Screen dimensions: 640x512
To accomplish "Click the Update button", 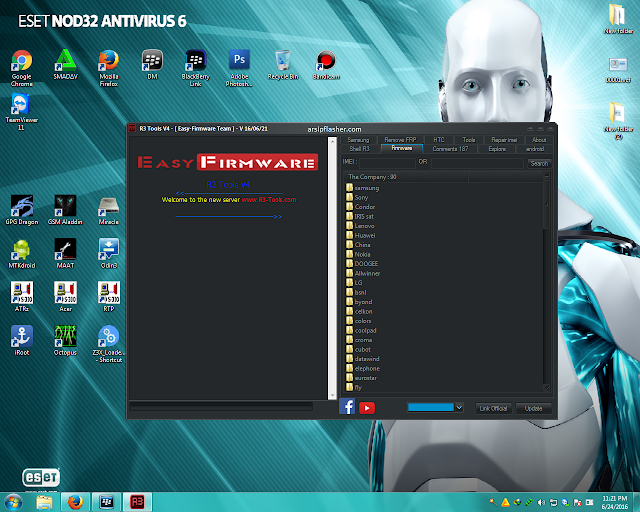I will [x=533, y=408].
